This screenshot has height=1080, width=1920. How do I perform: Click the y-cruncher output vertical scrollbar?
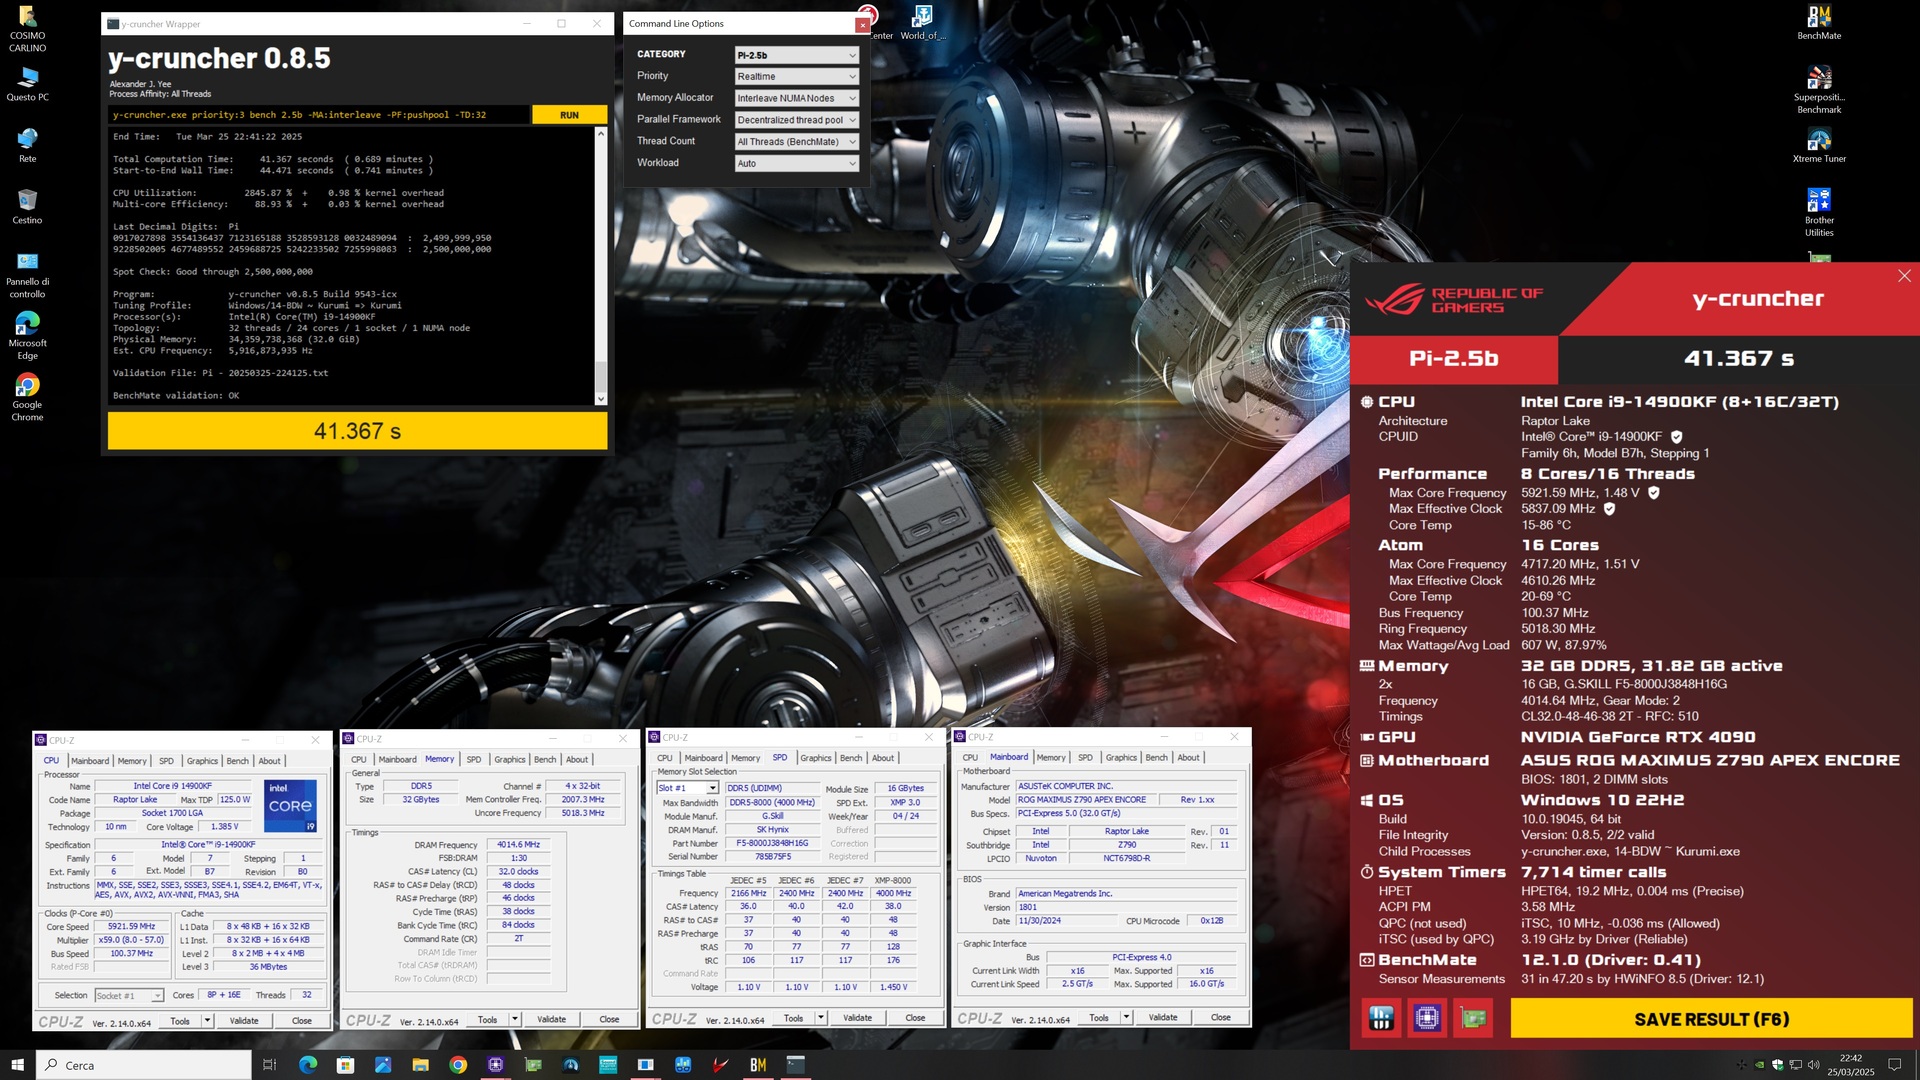601,266
